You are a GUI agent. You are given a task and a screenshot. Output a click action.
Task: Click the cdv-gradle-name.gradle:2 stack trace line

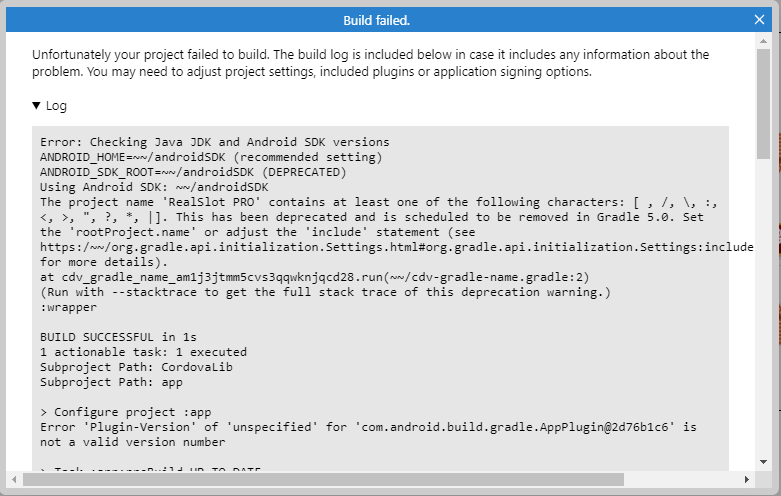click(x=315, y=277)
